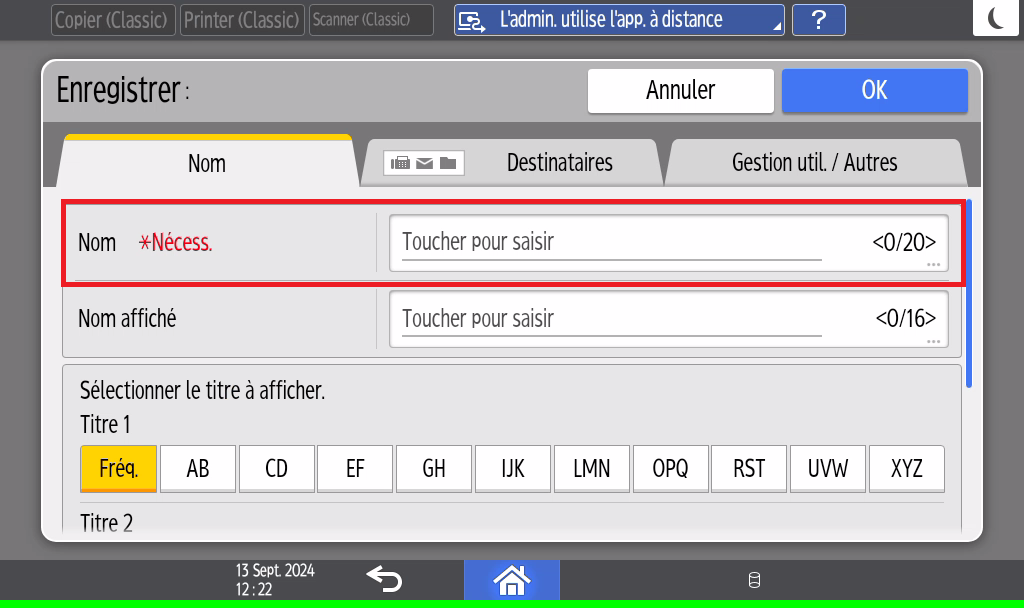Open the remote admin message dropdown
This screenshot has width=1024, height=608.
tap(619, 20)
